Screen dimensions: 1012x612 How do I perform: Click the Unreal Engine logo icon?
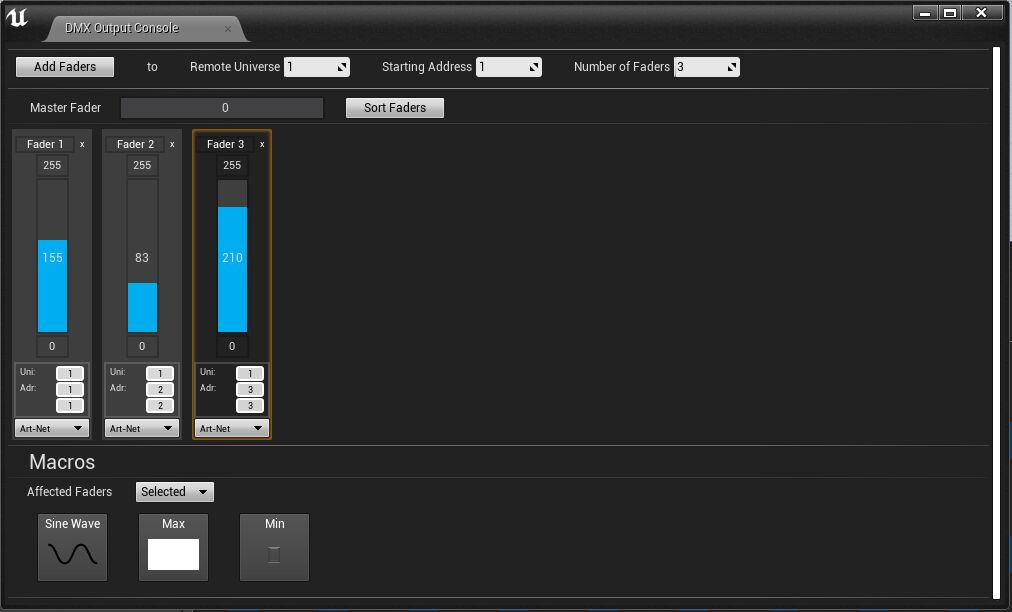click(17, 17)
